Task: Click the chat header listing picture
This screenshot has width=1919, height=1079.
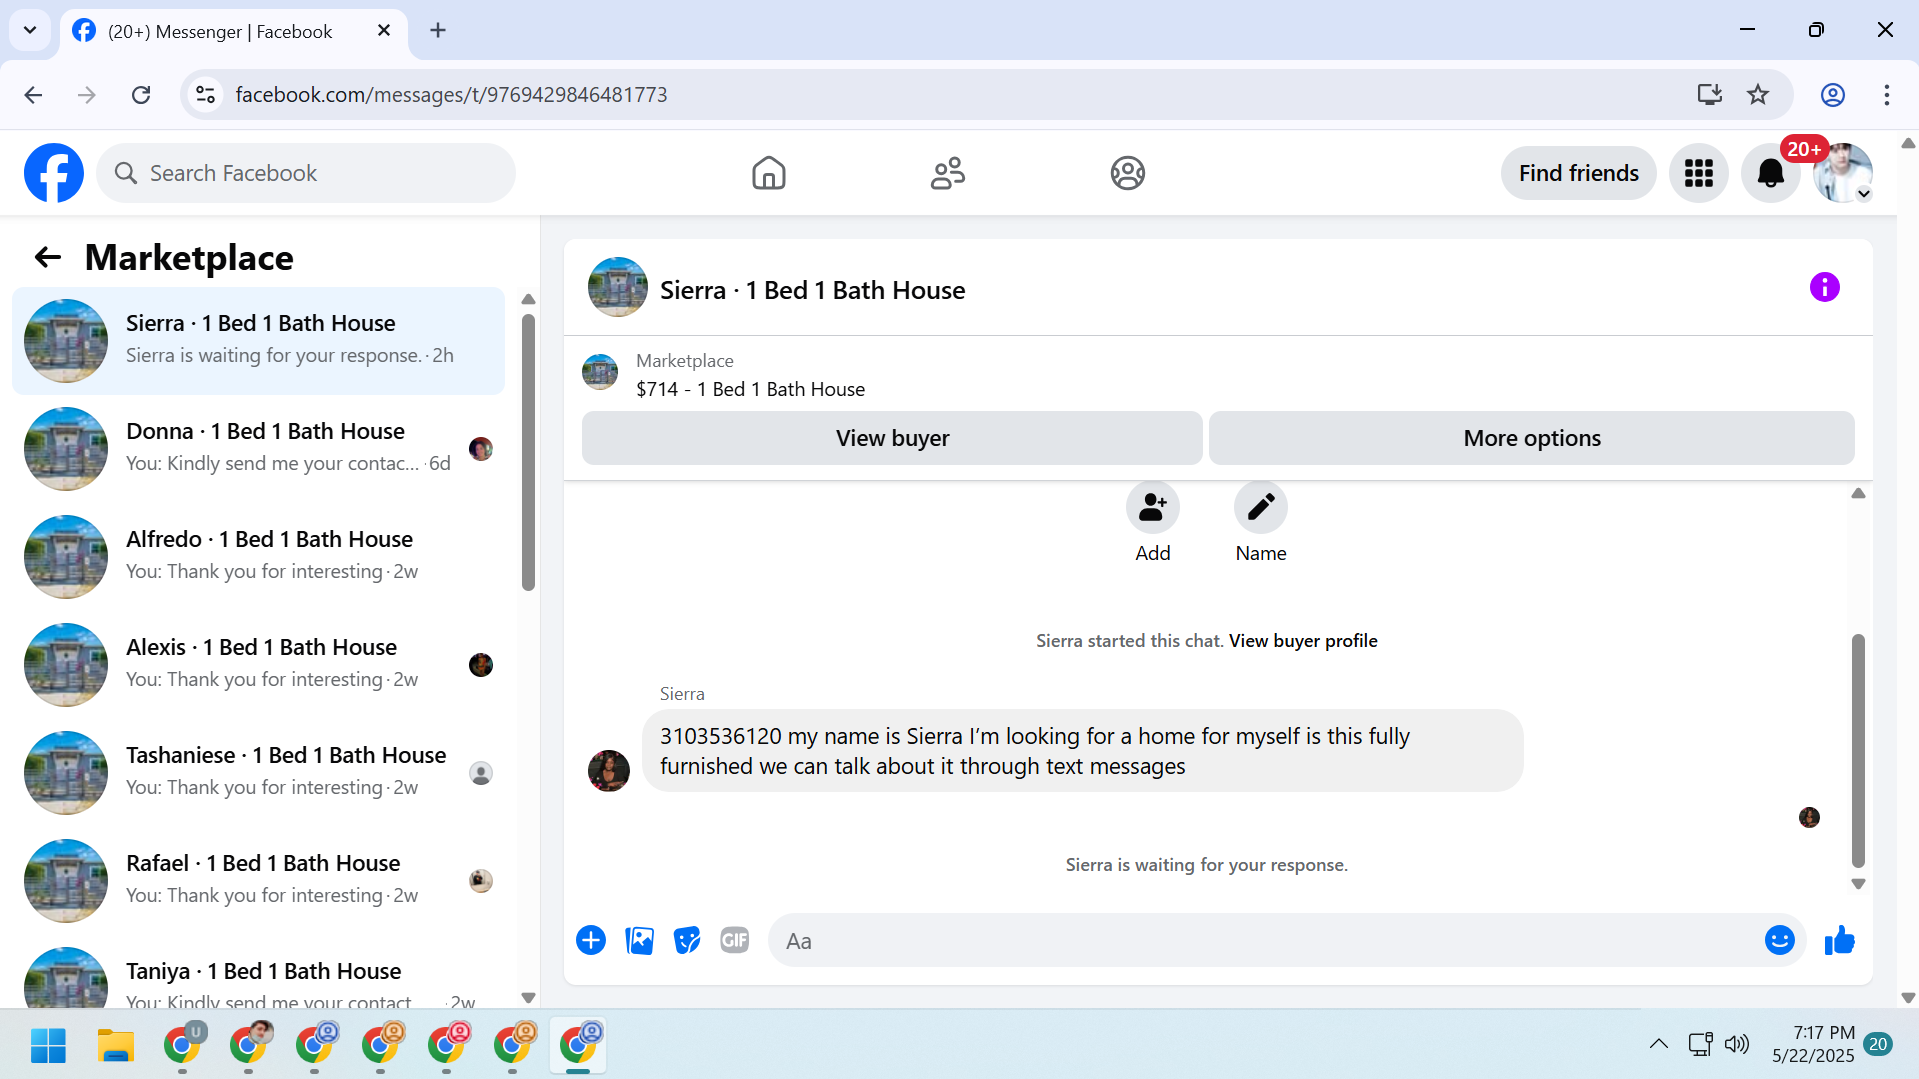Action: 617,287
